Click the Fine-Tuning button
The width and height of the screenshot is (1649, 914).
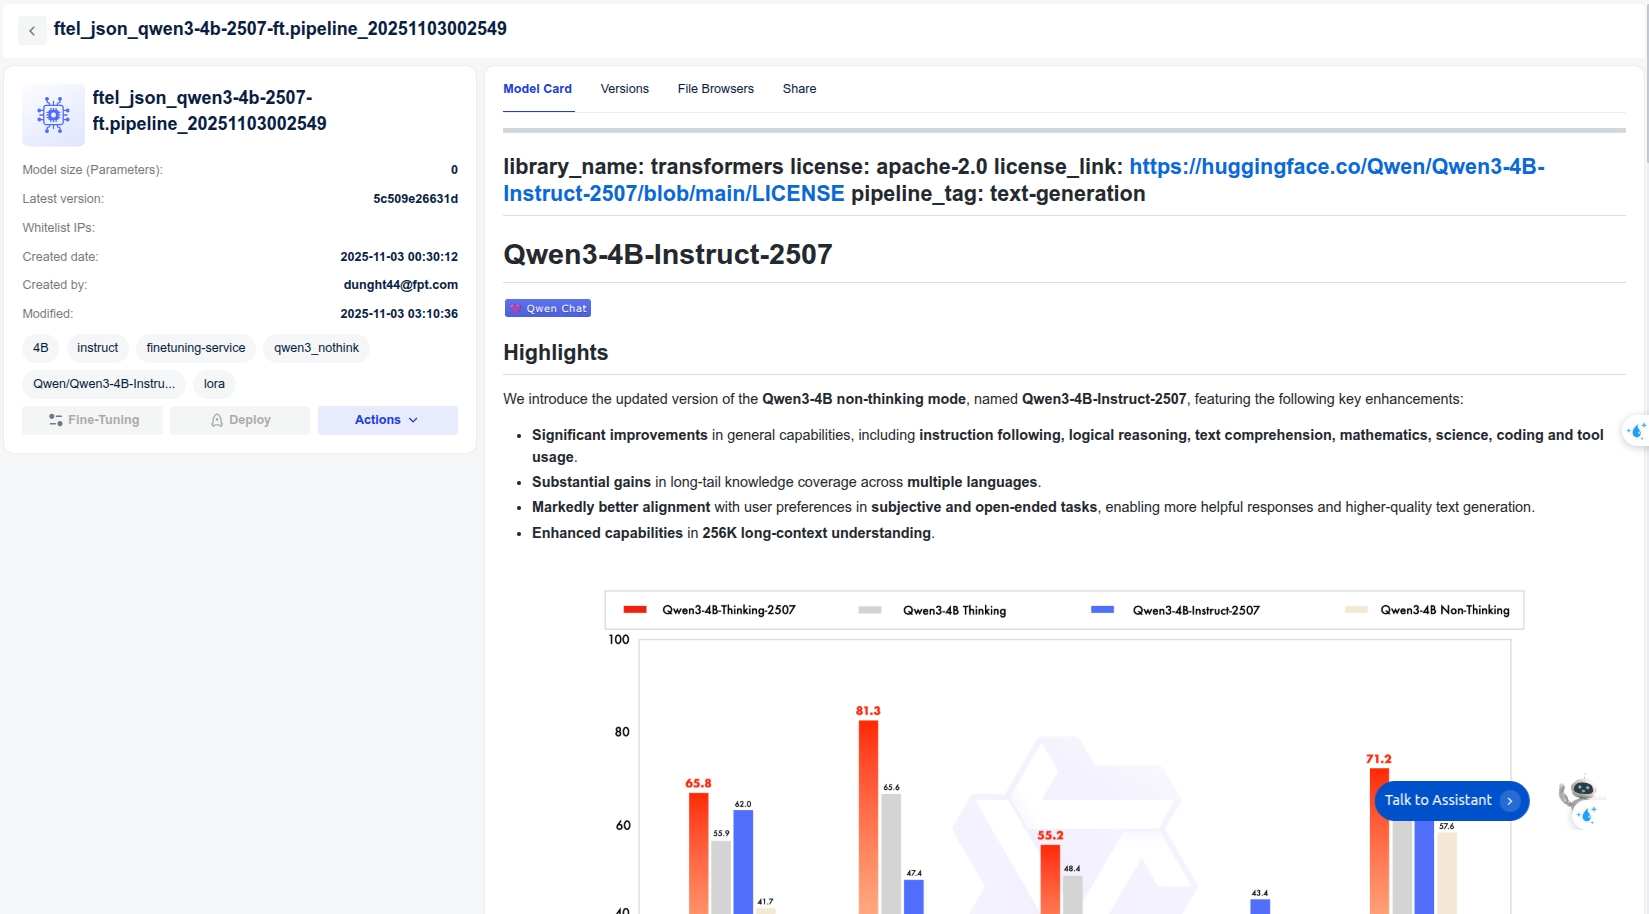click(x=93, y=420)
